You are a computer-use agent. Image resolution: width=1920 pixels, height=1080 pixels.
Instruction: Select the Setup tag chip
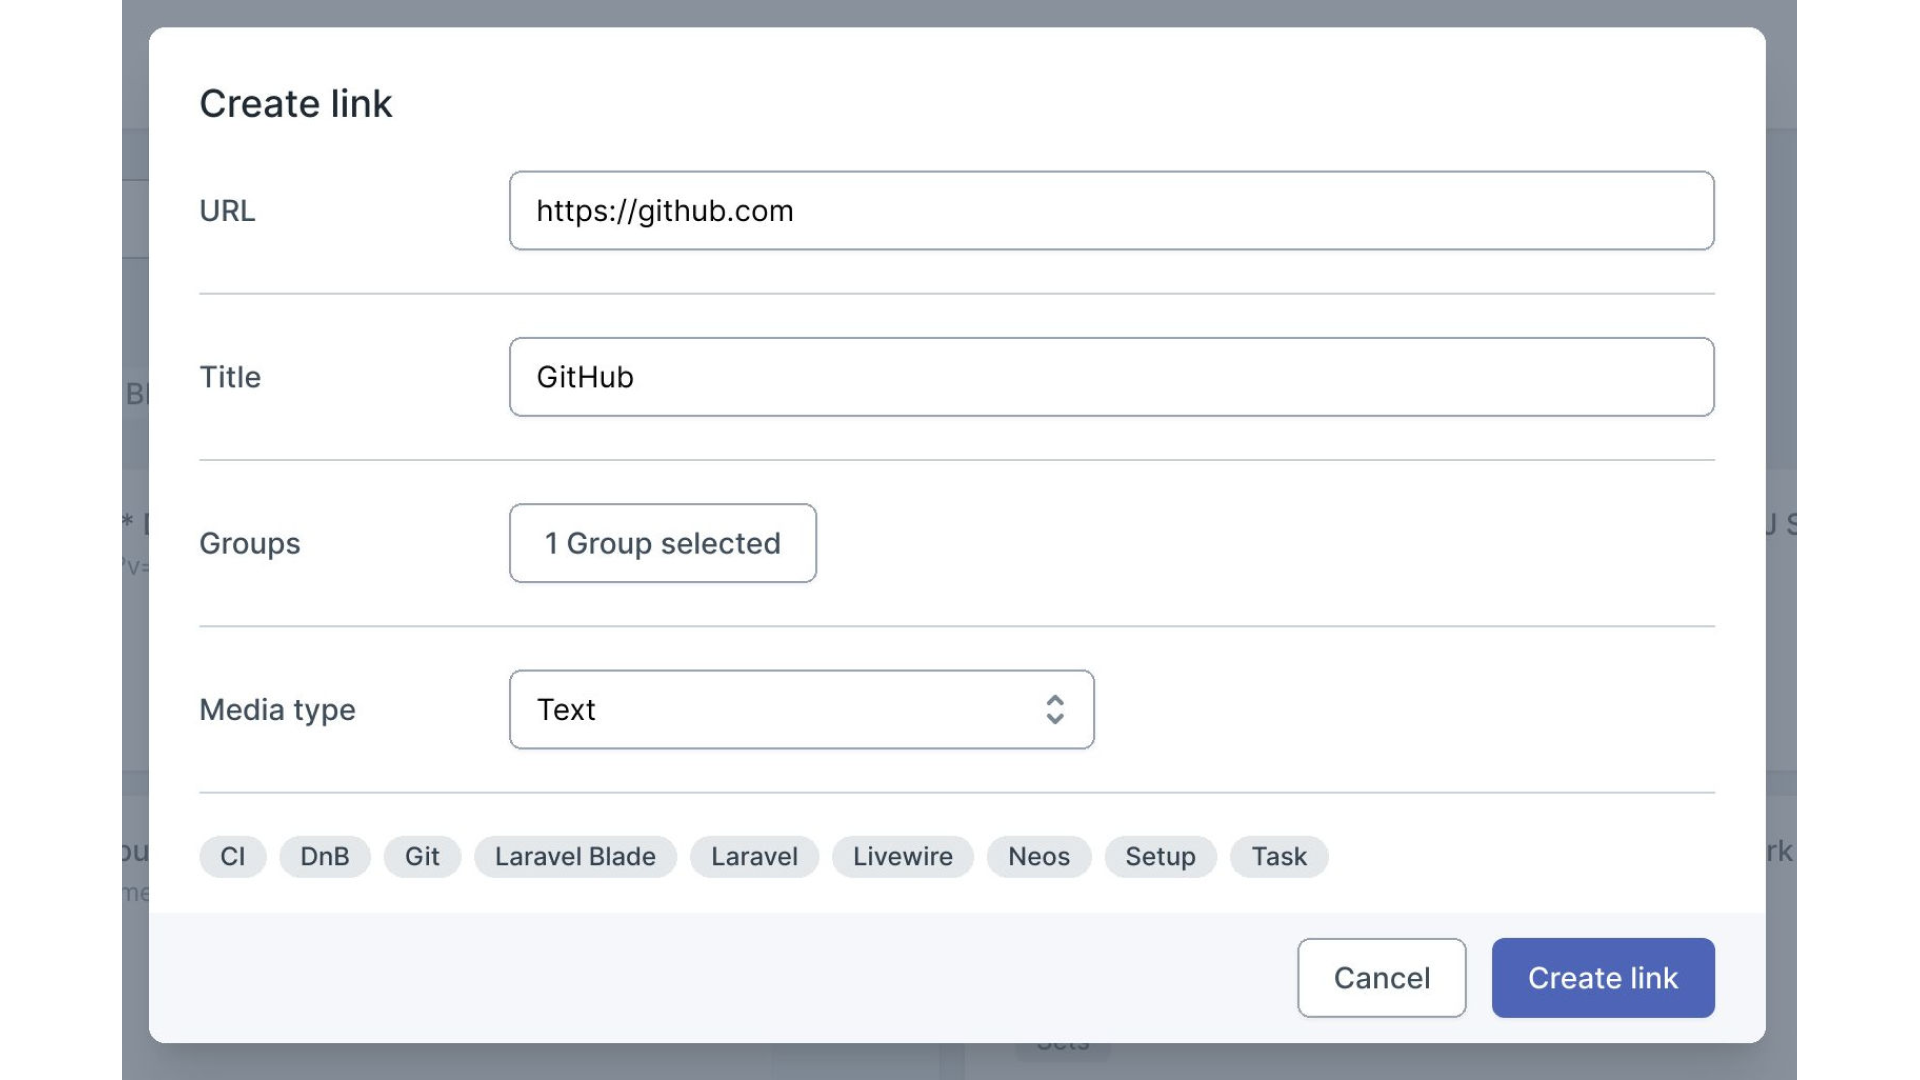coord(1160,857)
